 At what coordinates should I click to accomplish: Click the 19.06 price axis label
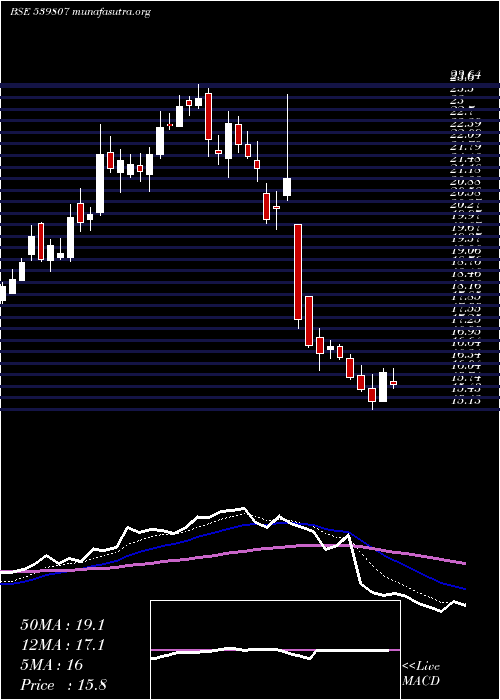(466, 251)
